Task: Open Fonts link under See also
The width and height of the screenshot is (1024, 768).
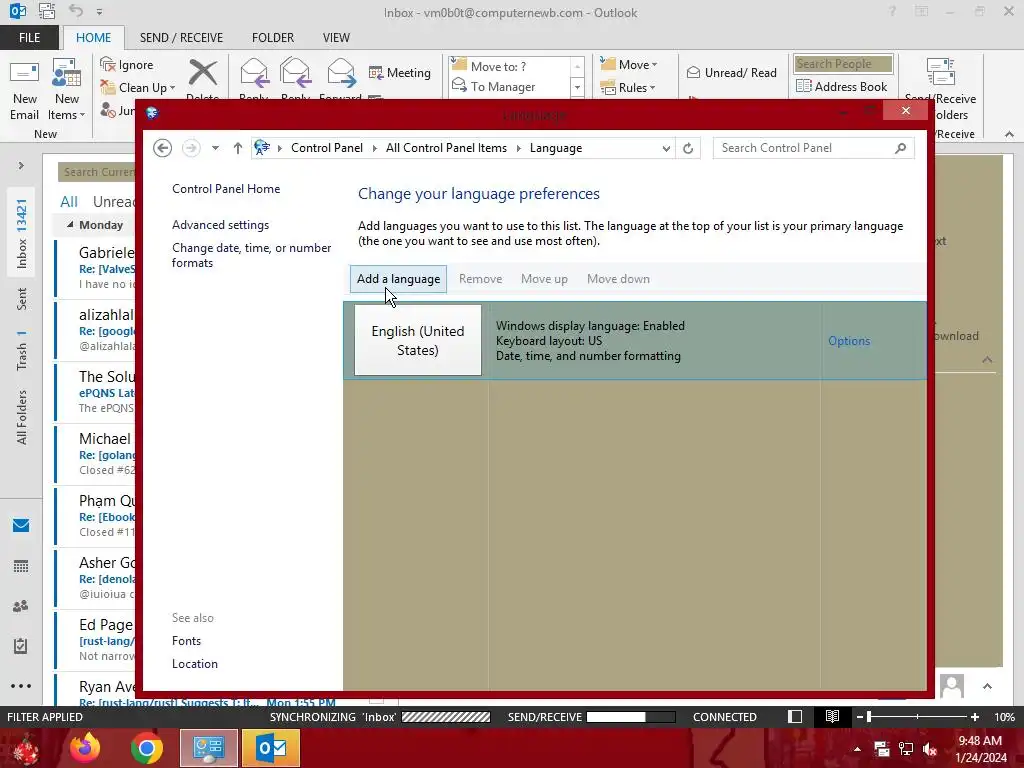Action: (x=186, y=641)
